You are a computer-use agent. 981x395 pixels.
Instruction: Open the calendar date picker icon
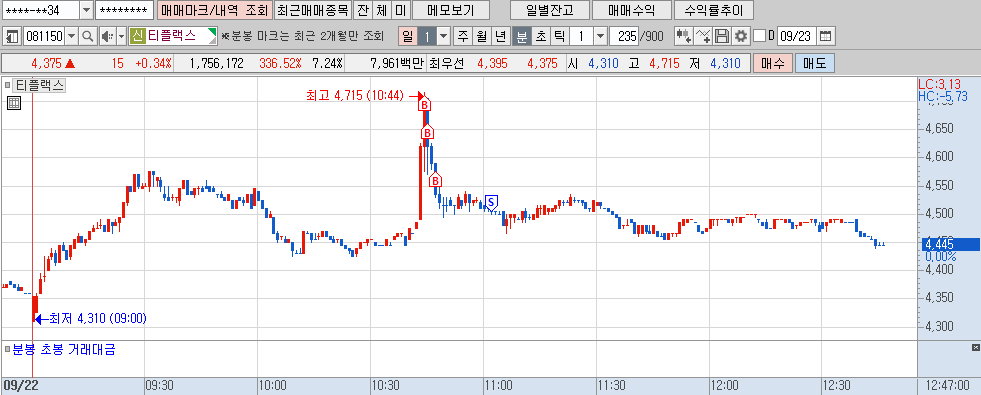coord(826,36)
